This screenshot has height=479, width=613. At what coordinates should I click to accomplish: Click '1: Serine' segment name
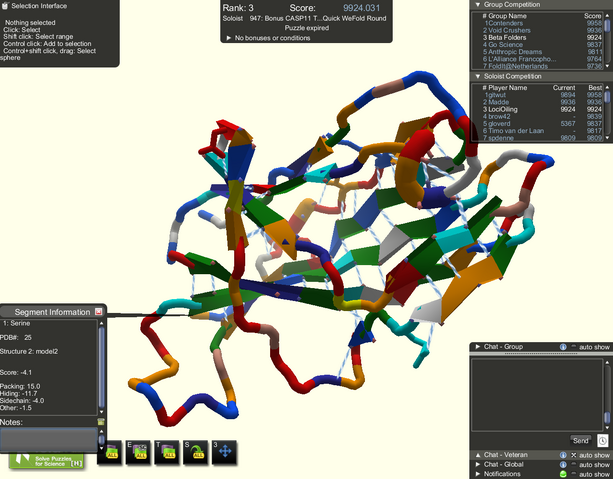[16, 323]
